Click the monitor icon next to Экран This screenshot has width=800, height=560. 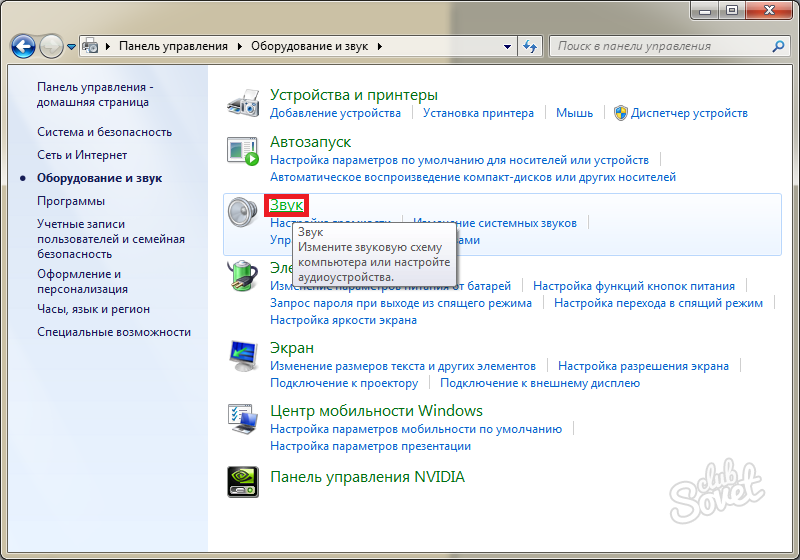pyautogui.click(x=243, y=356)
